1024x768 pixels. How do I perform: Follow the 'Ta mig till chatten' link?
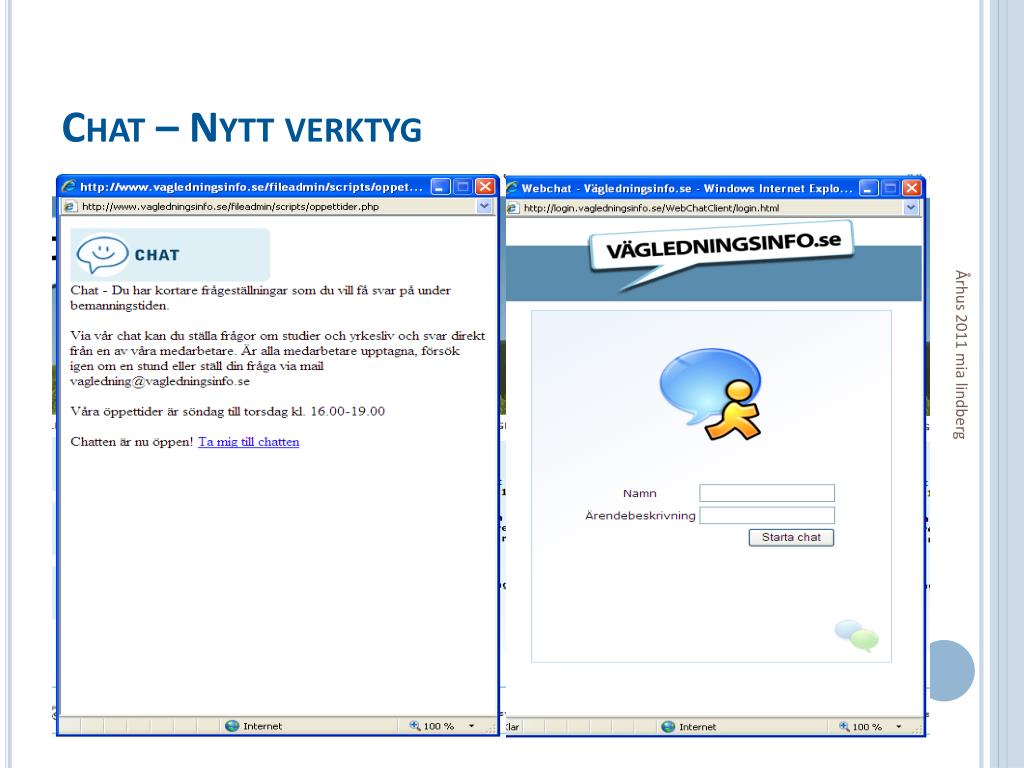(x=248, y=442)
